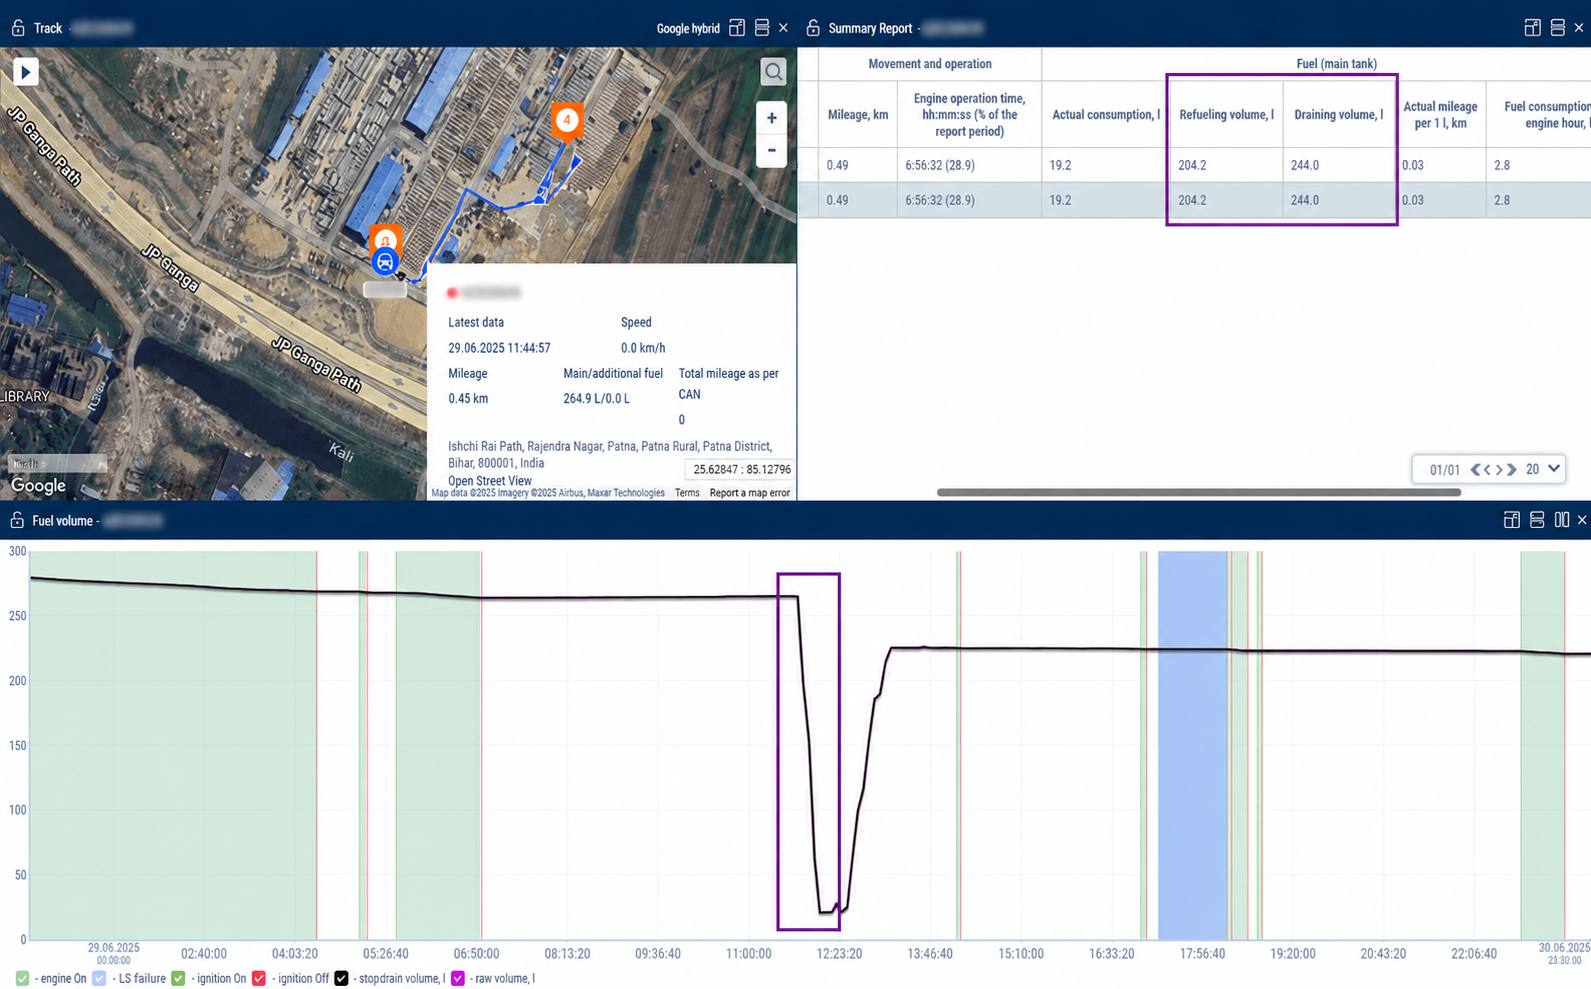Screen dimensions: 1591x989
Task: Go to next page of Summary Report
Action: 1500,469
